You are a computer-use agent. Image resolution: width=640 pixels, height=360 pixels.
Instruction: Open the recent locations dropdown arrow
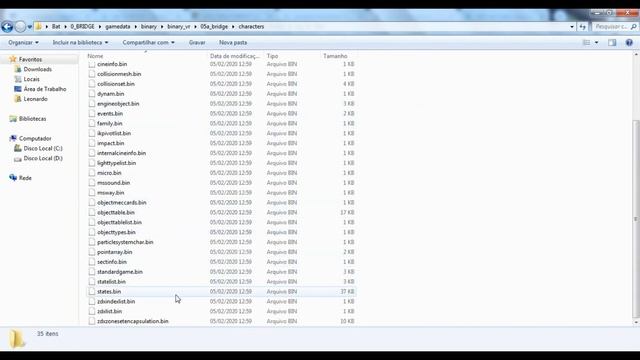29,27
